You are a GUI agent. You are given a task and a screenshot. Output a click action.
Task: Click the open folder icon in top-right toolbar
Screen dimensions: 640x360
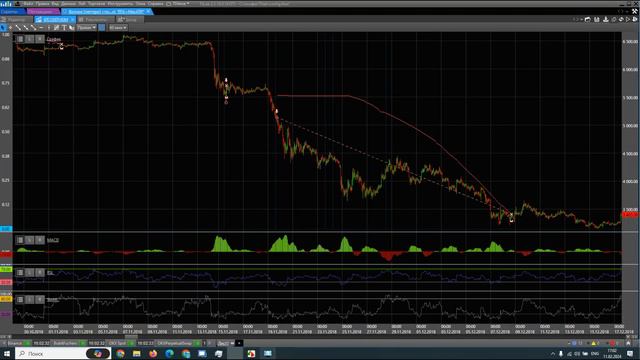(588, 20)
